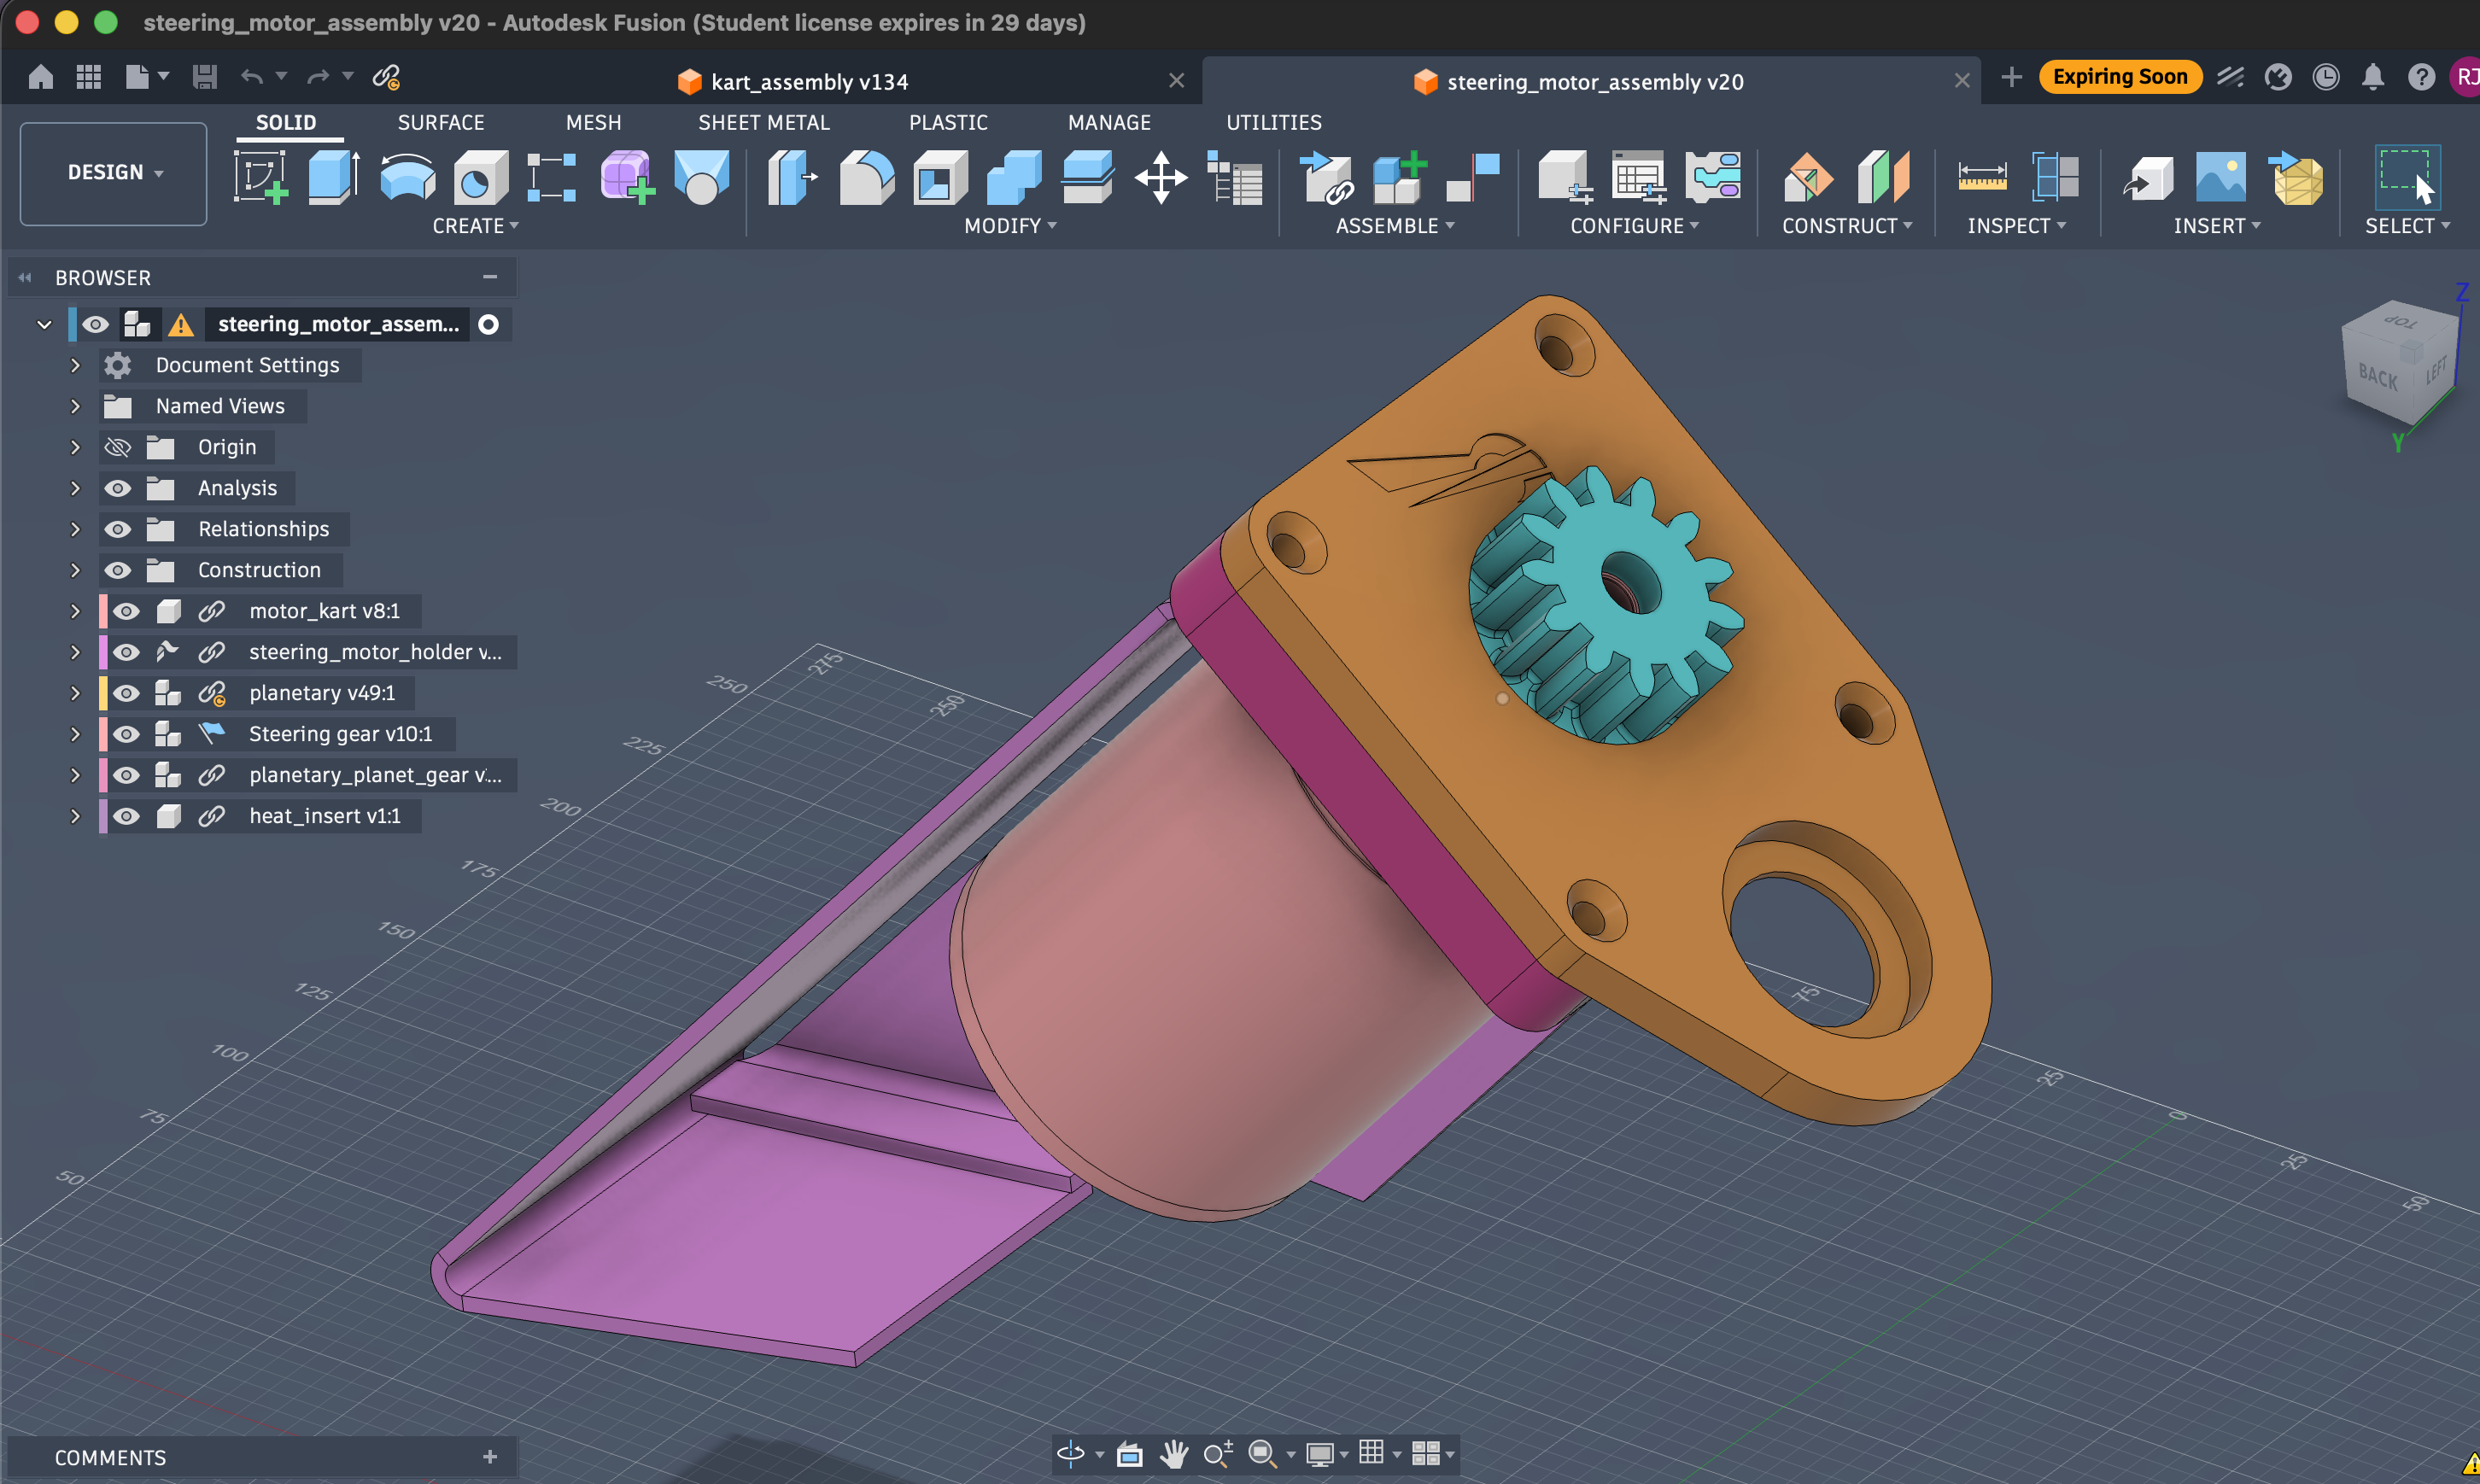Screen dimensions: 2480x1484
Task: Open the Create Form tool icon
Action: click(627, 178)
